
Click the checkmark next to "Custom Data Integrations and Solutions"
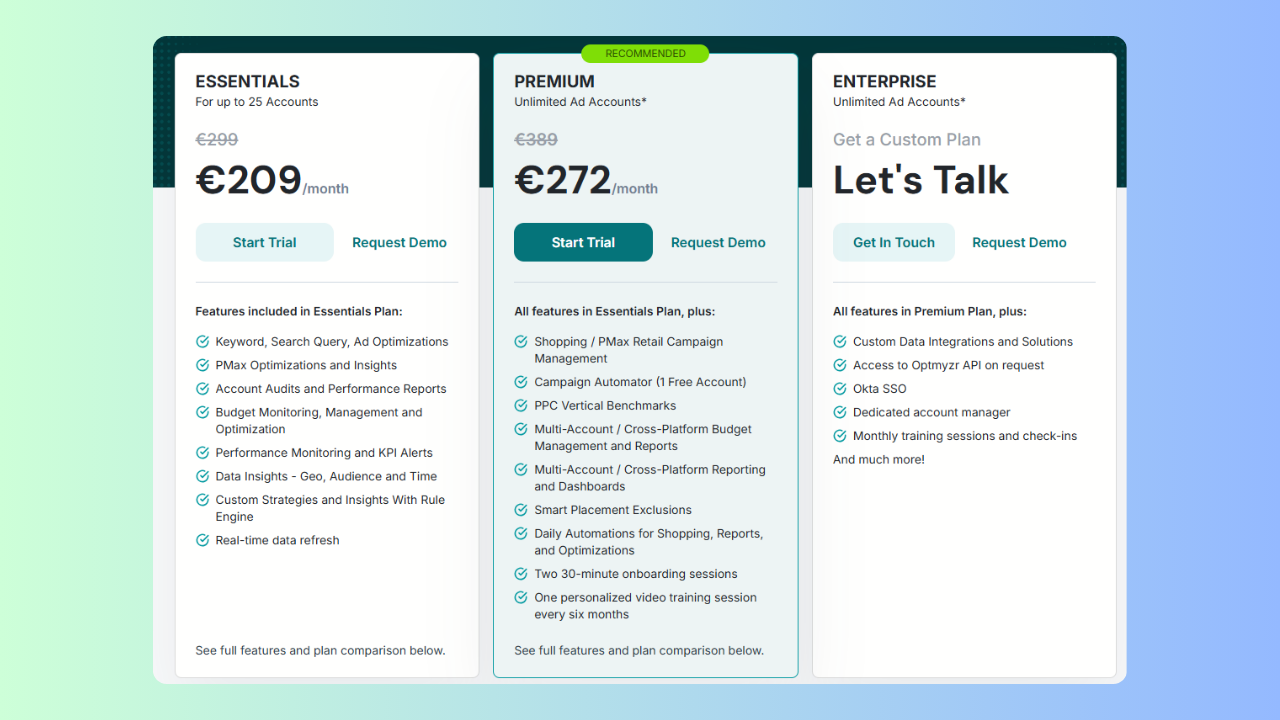click(x=840, y=341)
